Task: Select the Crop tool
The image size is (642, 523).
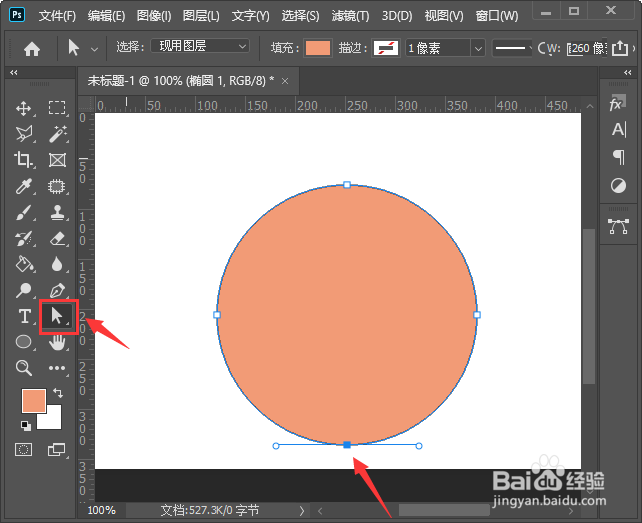Action: (x=23, y=160)
